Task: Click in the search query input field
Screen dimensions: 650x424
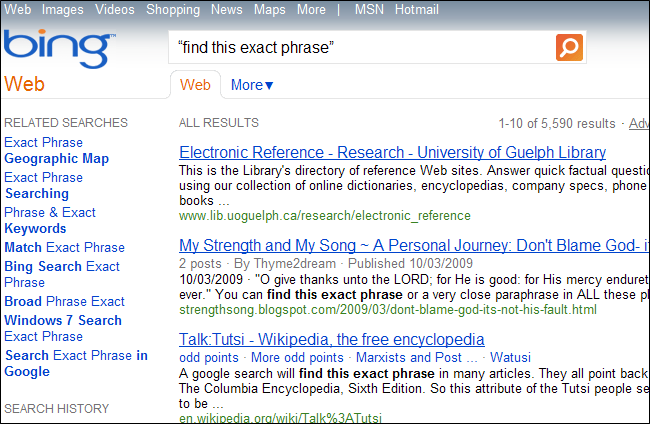Action: click(360, 47)
